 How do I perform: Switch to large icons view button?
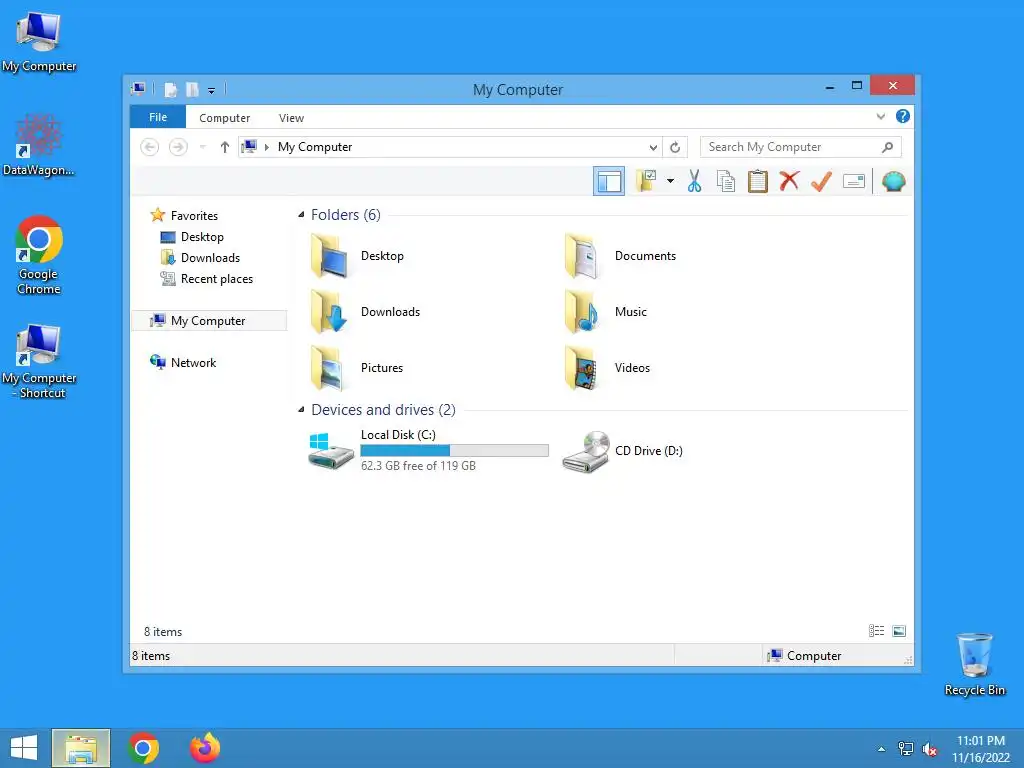tap(899, 631)
